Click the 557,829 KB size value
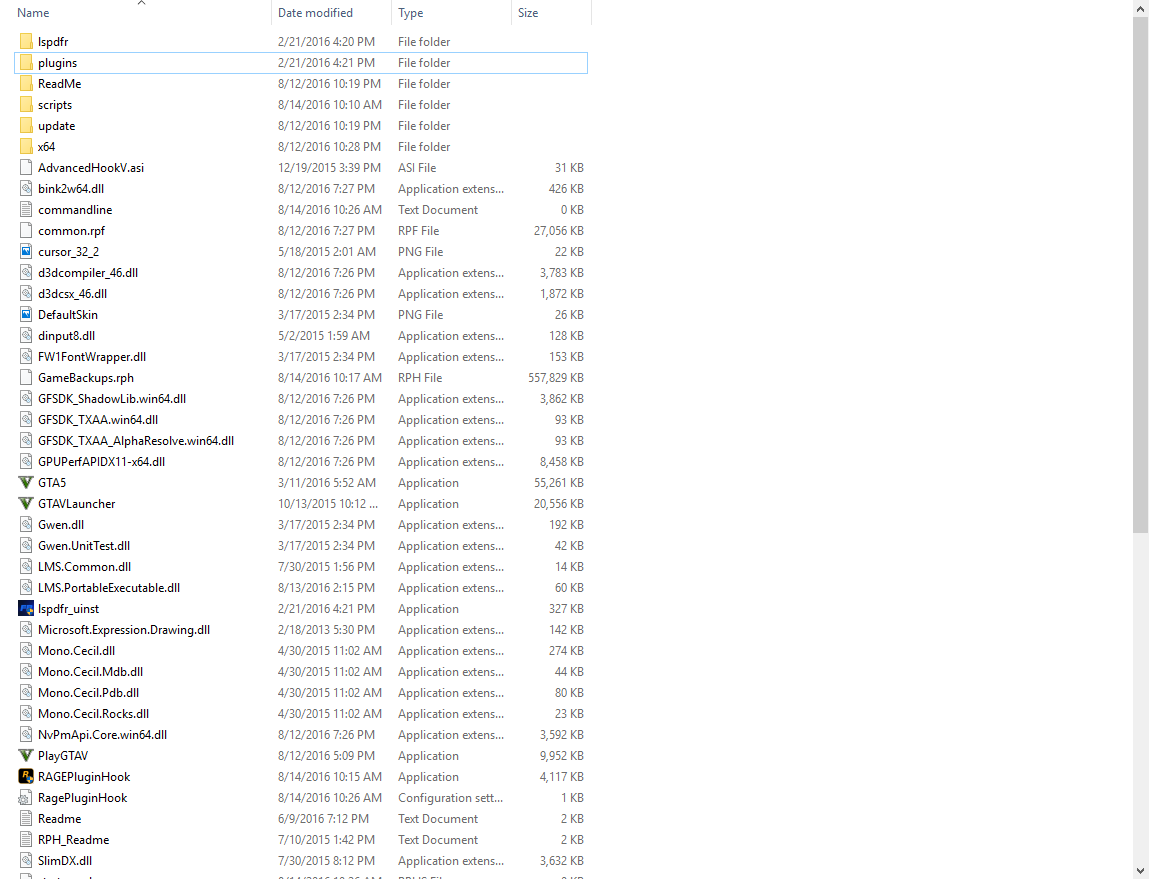Image resolution: width=1149 pixels, height=879 pixels. coord(556,378)
